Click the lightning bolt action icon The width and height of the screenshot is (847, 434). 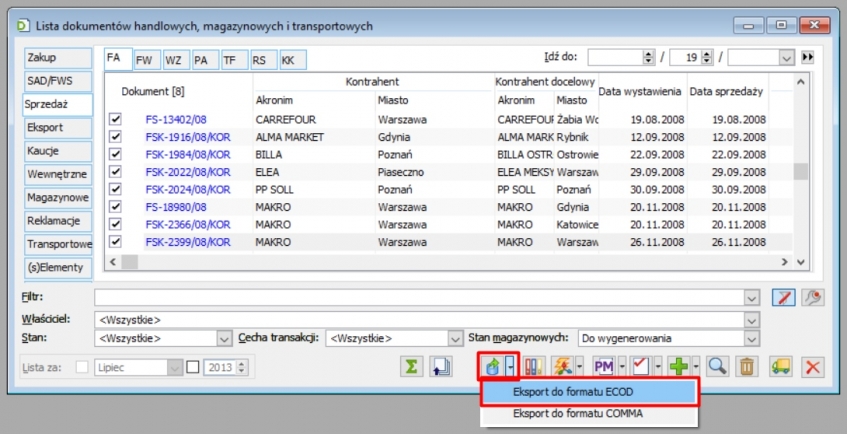[x=563, y=367]
